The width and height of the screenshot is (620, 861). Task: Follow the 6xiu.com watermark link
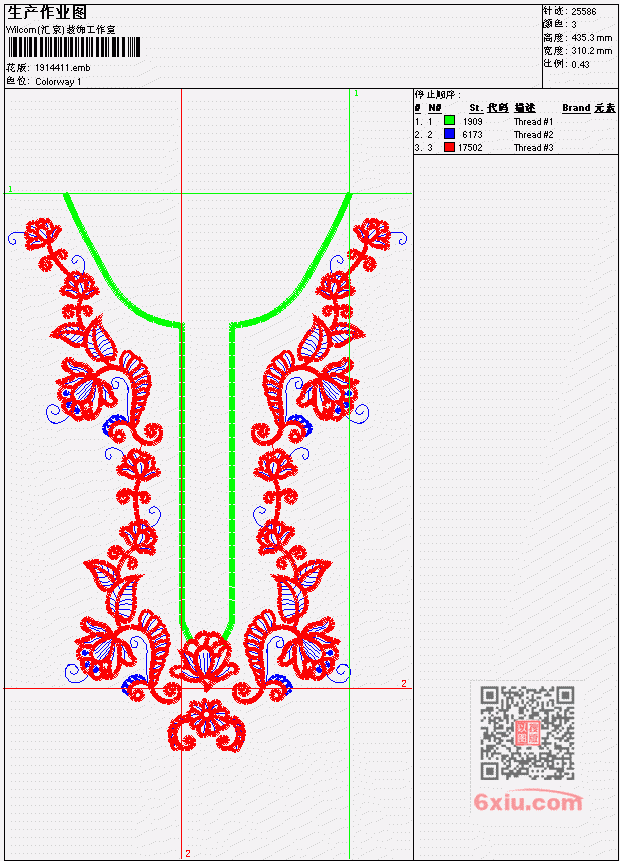(x=528, y=802)
